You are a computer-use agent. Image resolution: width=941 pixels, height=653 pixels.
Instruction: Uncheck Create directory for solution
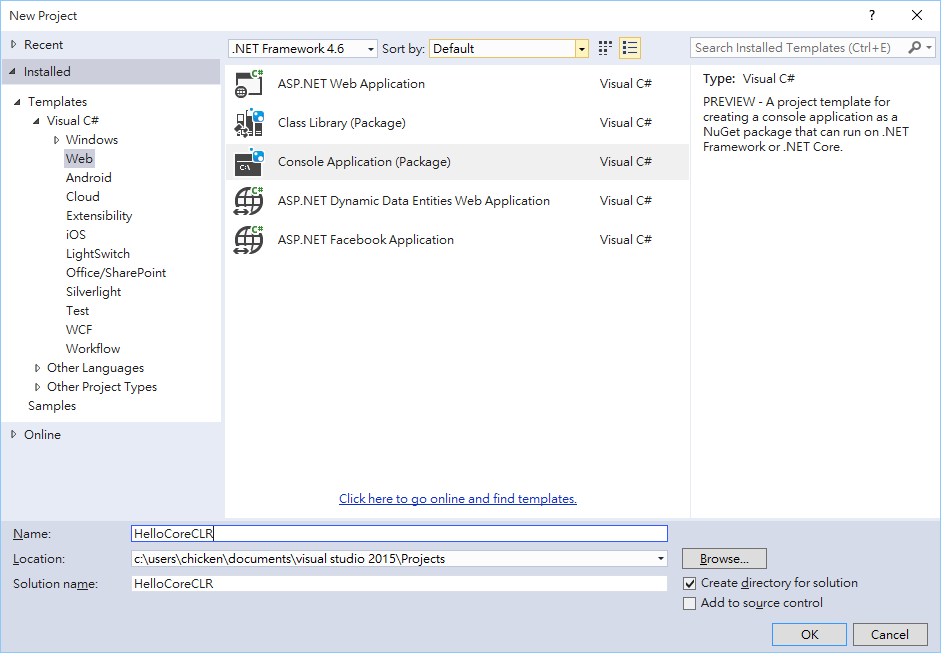[x=689, y=583]
